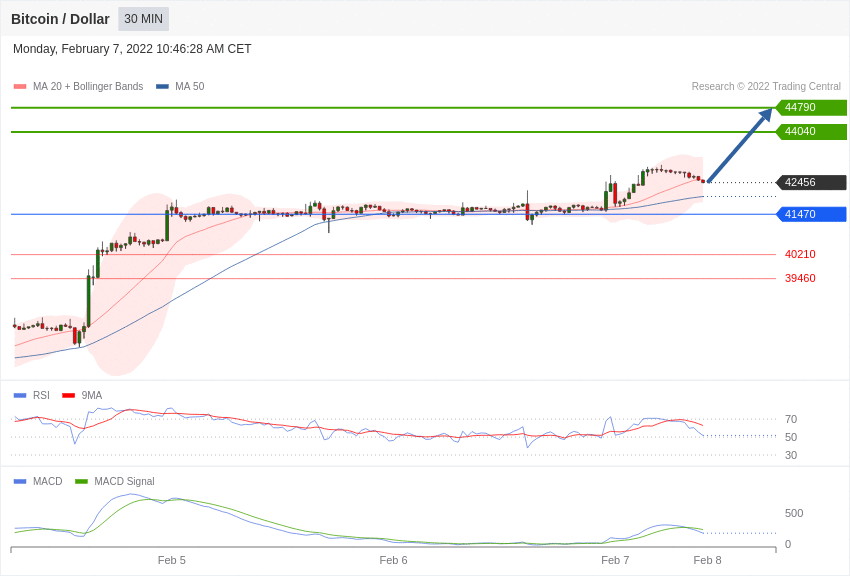Click the blue upward forecast arrow
Viewport: 850px width, 576px height.
point(740,145)
